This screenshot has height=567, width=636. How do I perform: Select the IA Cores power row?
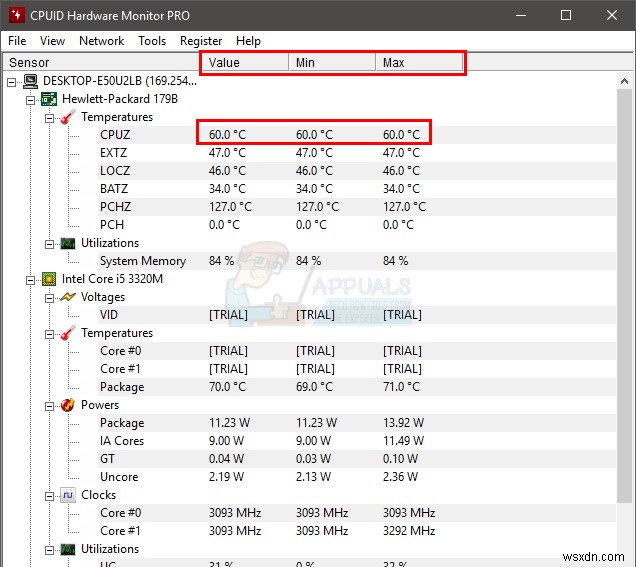pyautogui.click(x=357, y=441)
